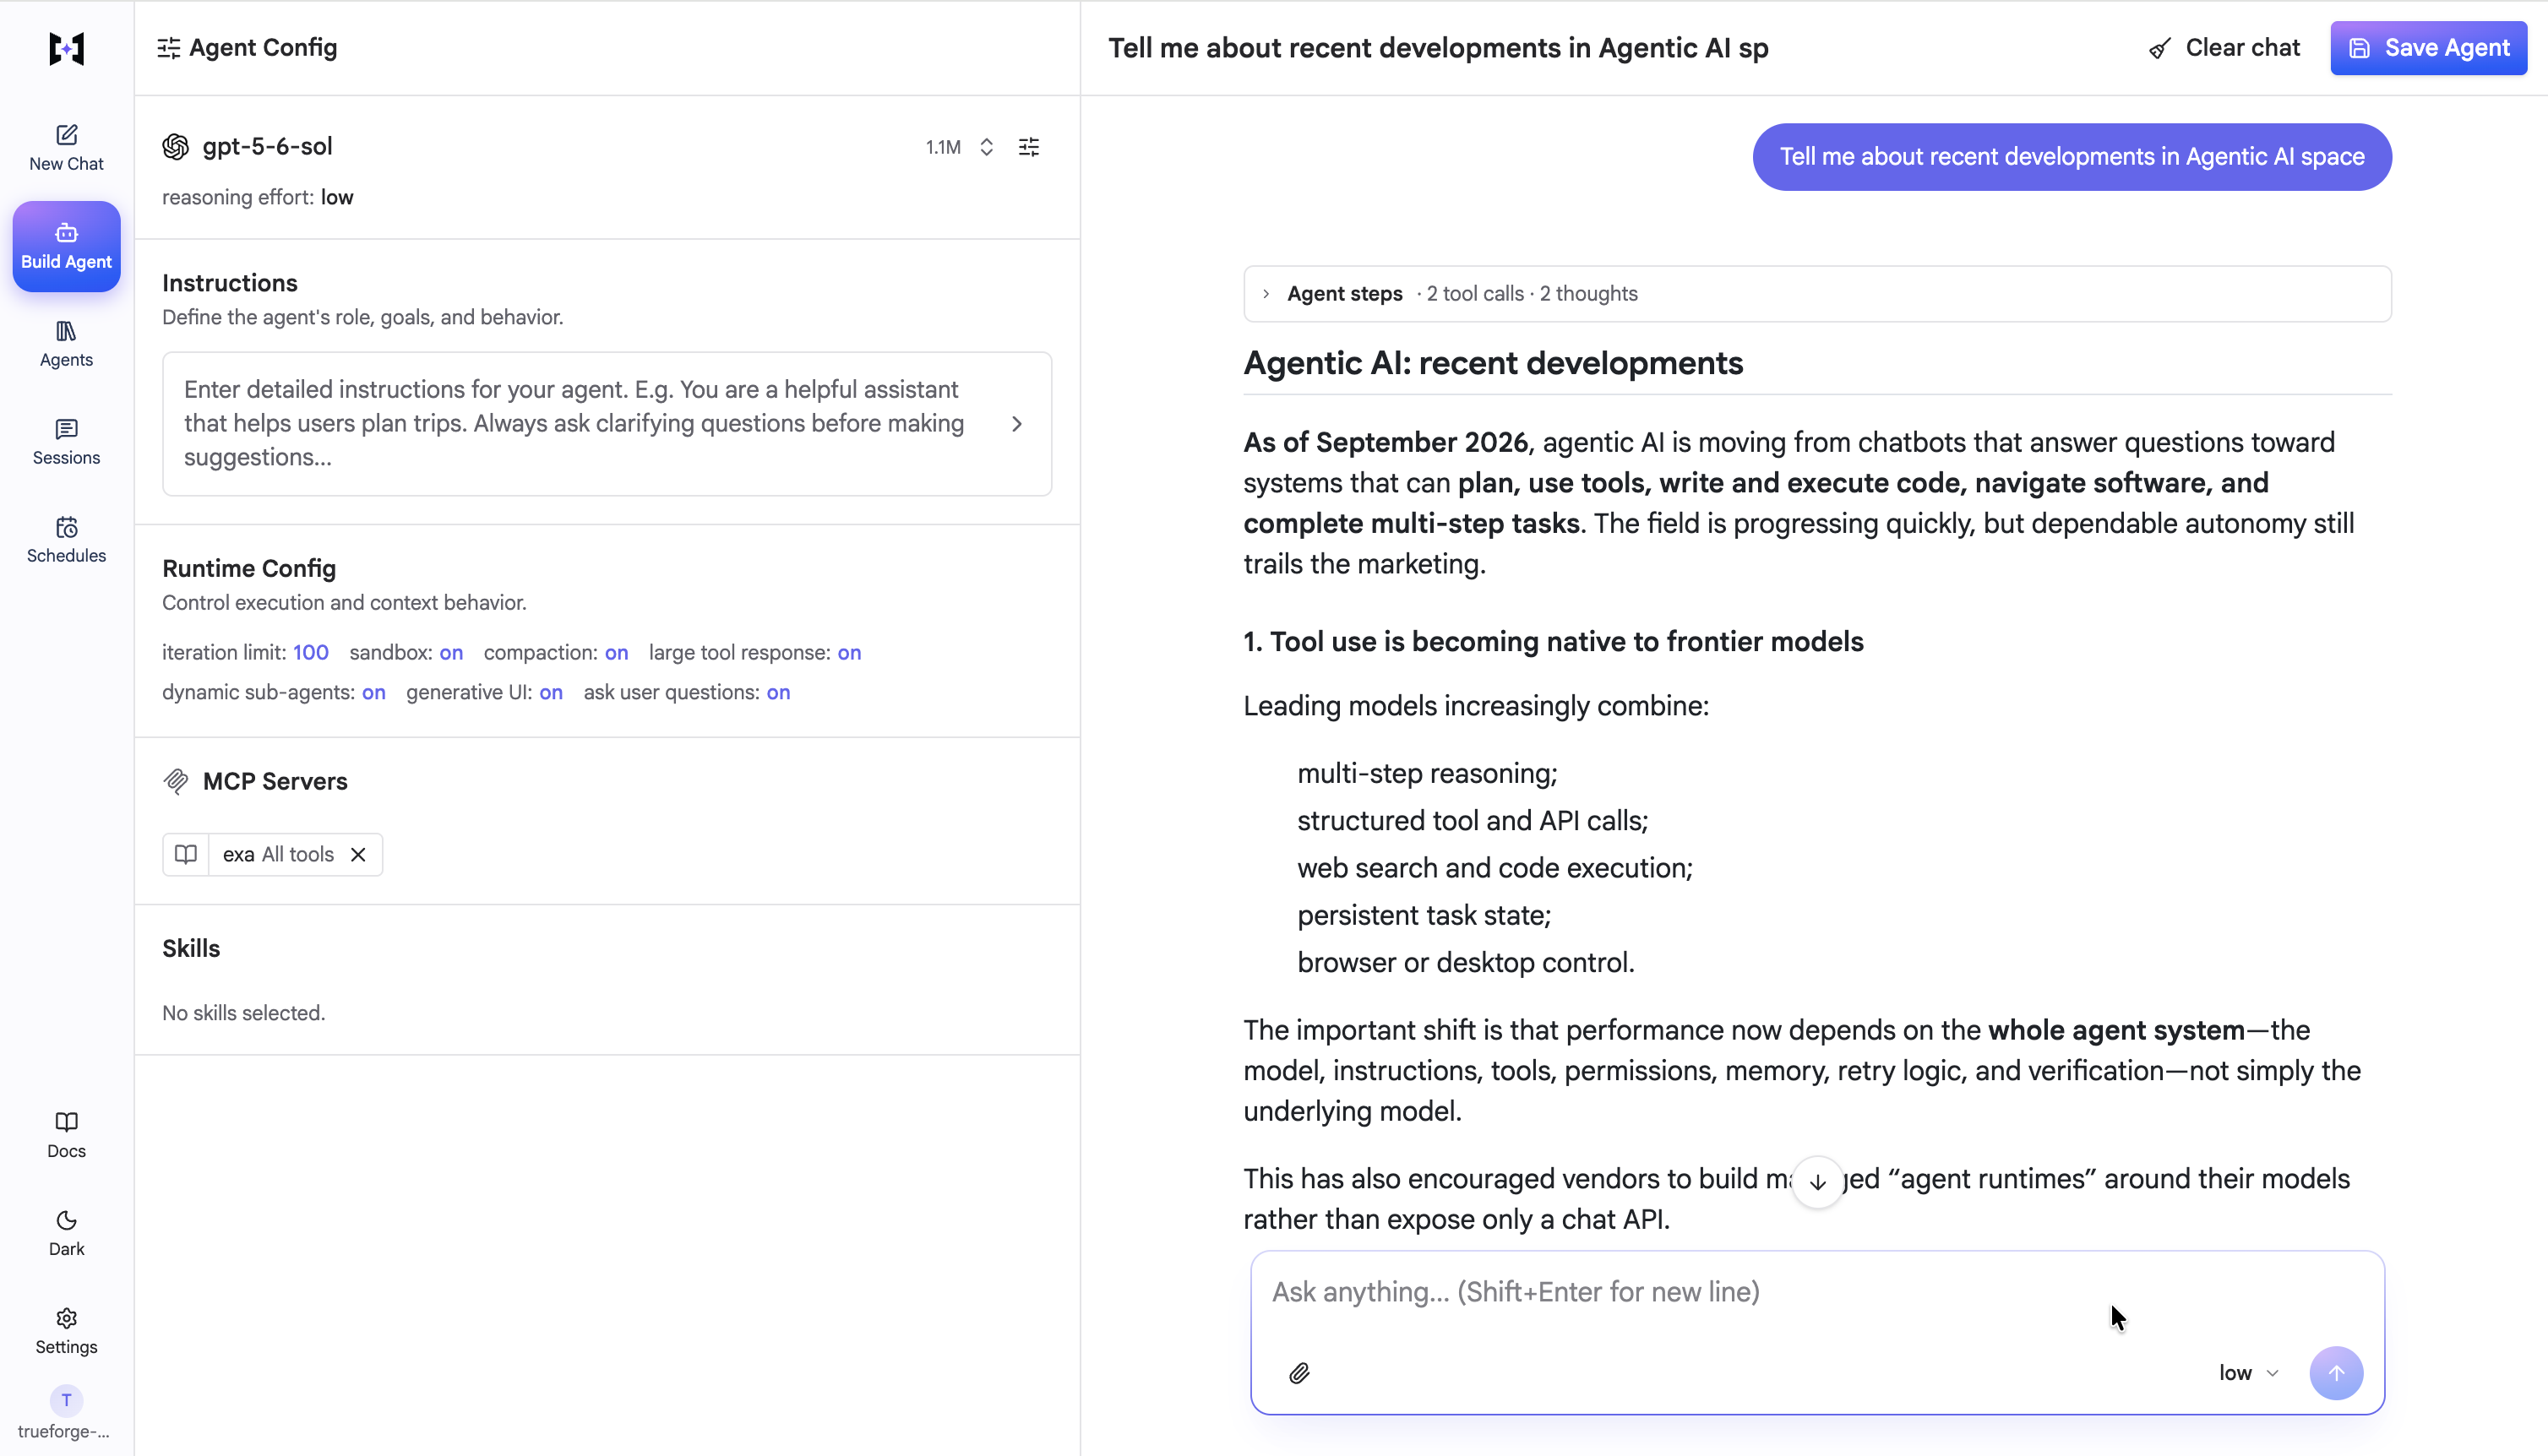Click the trueforge user avatar
The height and width of the screenshot is (1456, 2548).
coord(66,1400)
